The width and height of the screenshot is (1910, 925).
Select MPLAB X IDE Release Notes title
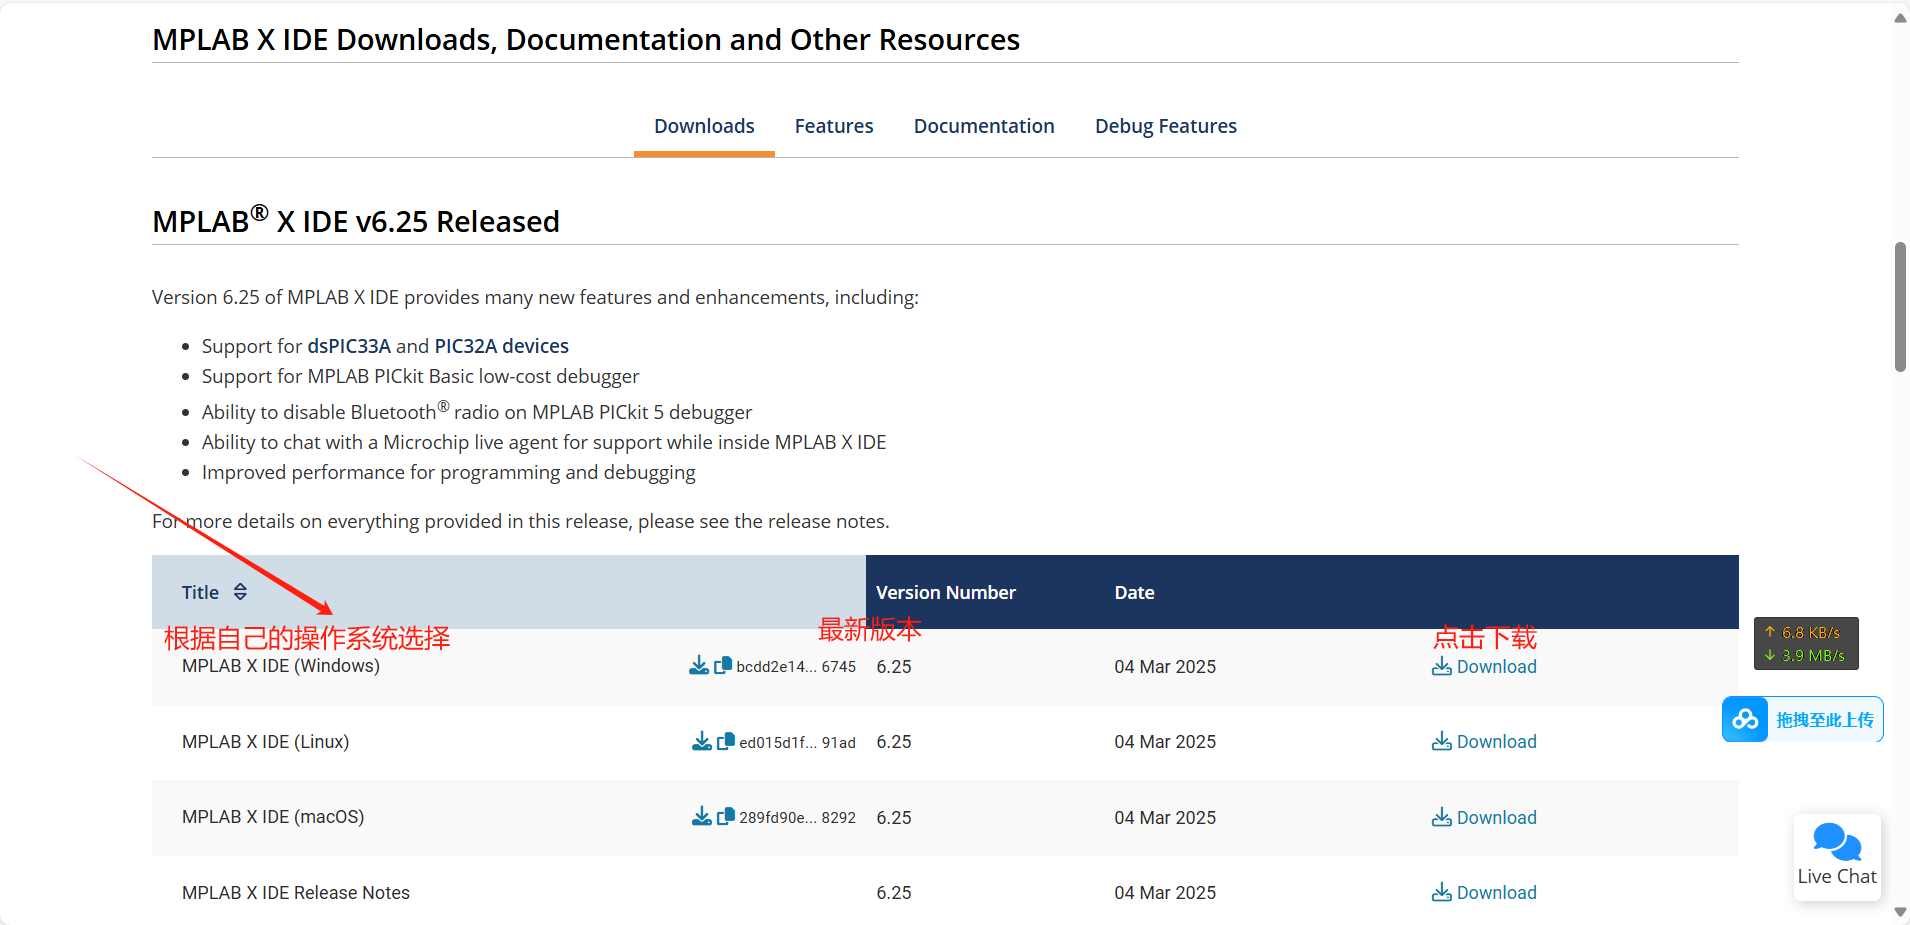pos(296,893)
